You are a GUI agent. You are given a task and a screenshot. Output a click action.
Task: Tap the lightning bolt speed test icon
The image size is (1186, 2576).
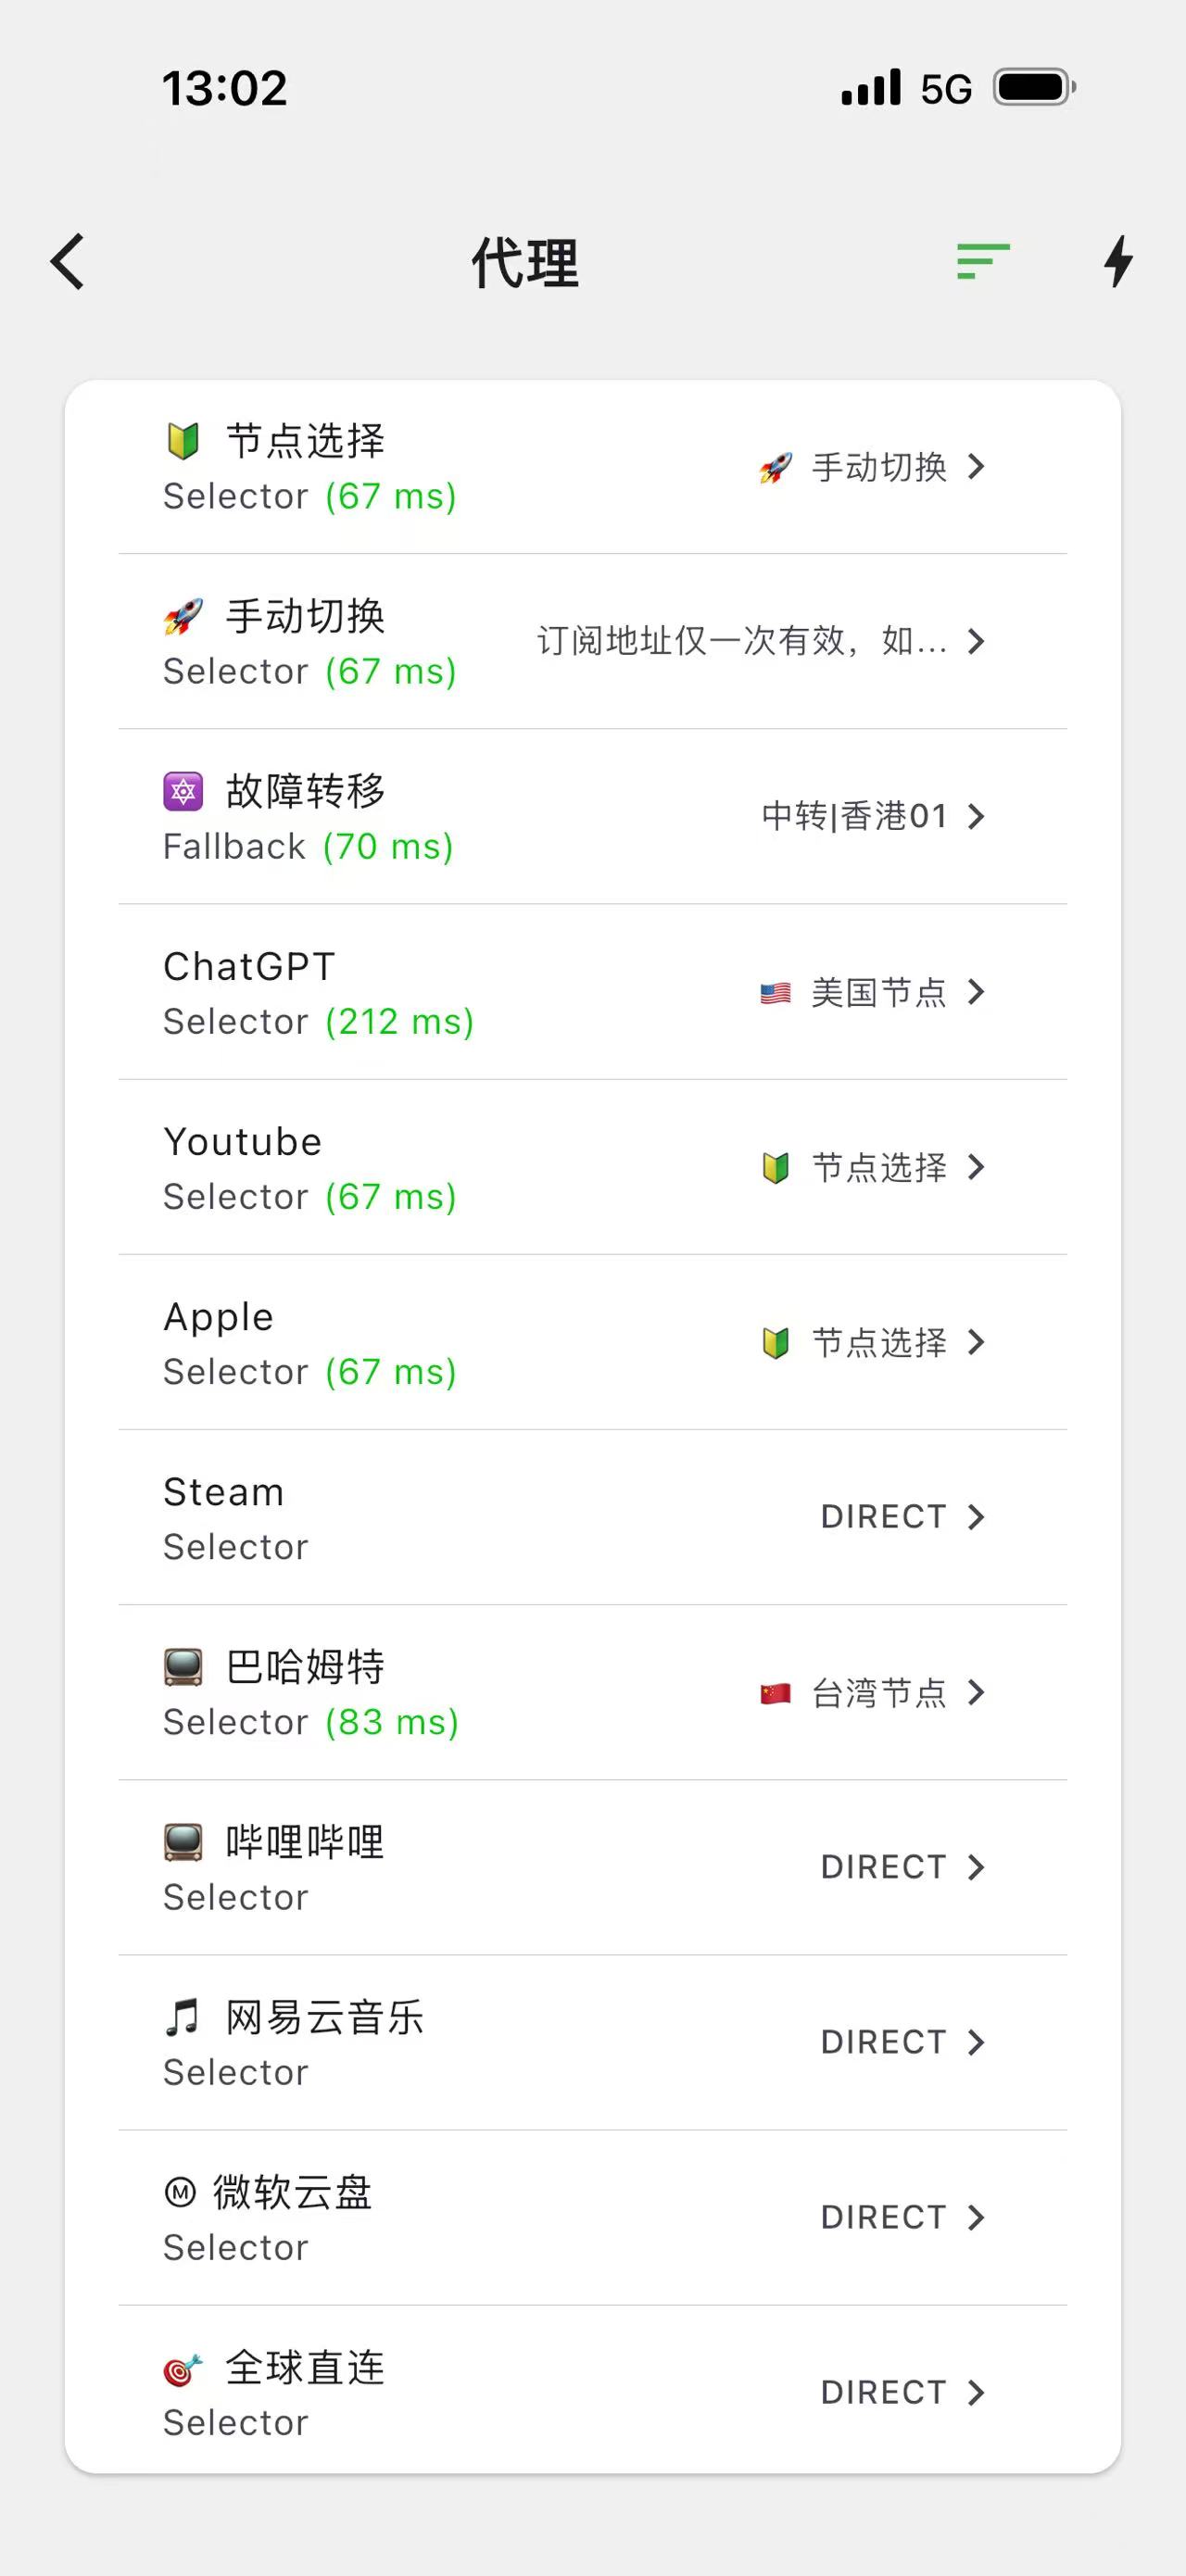coord(1119,262)
